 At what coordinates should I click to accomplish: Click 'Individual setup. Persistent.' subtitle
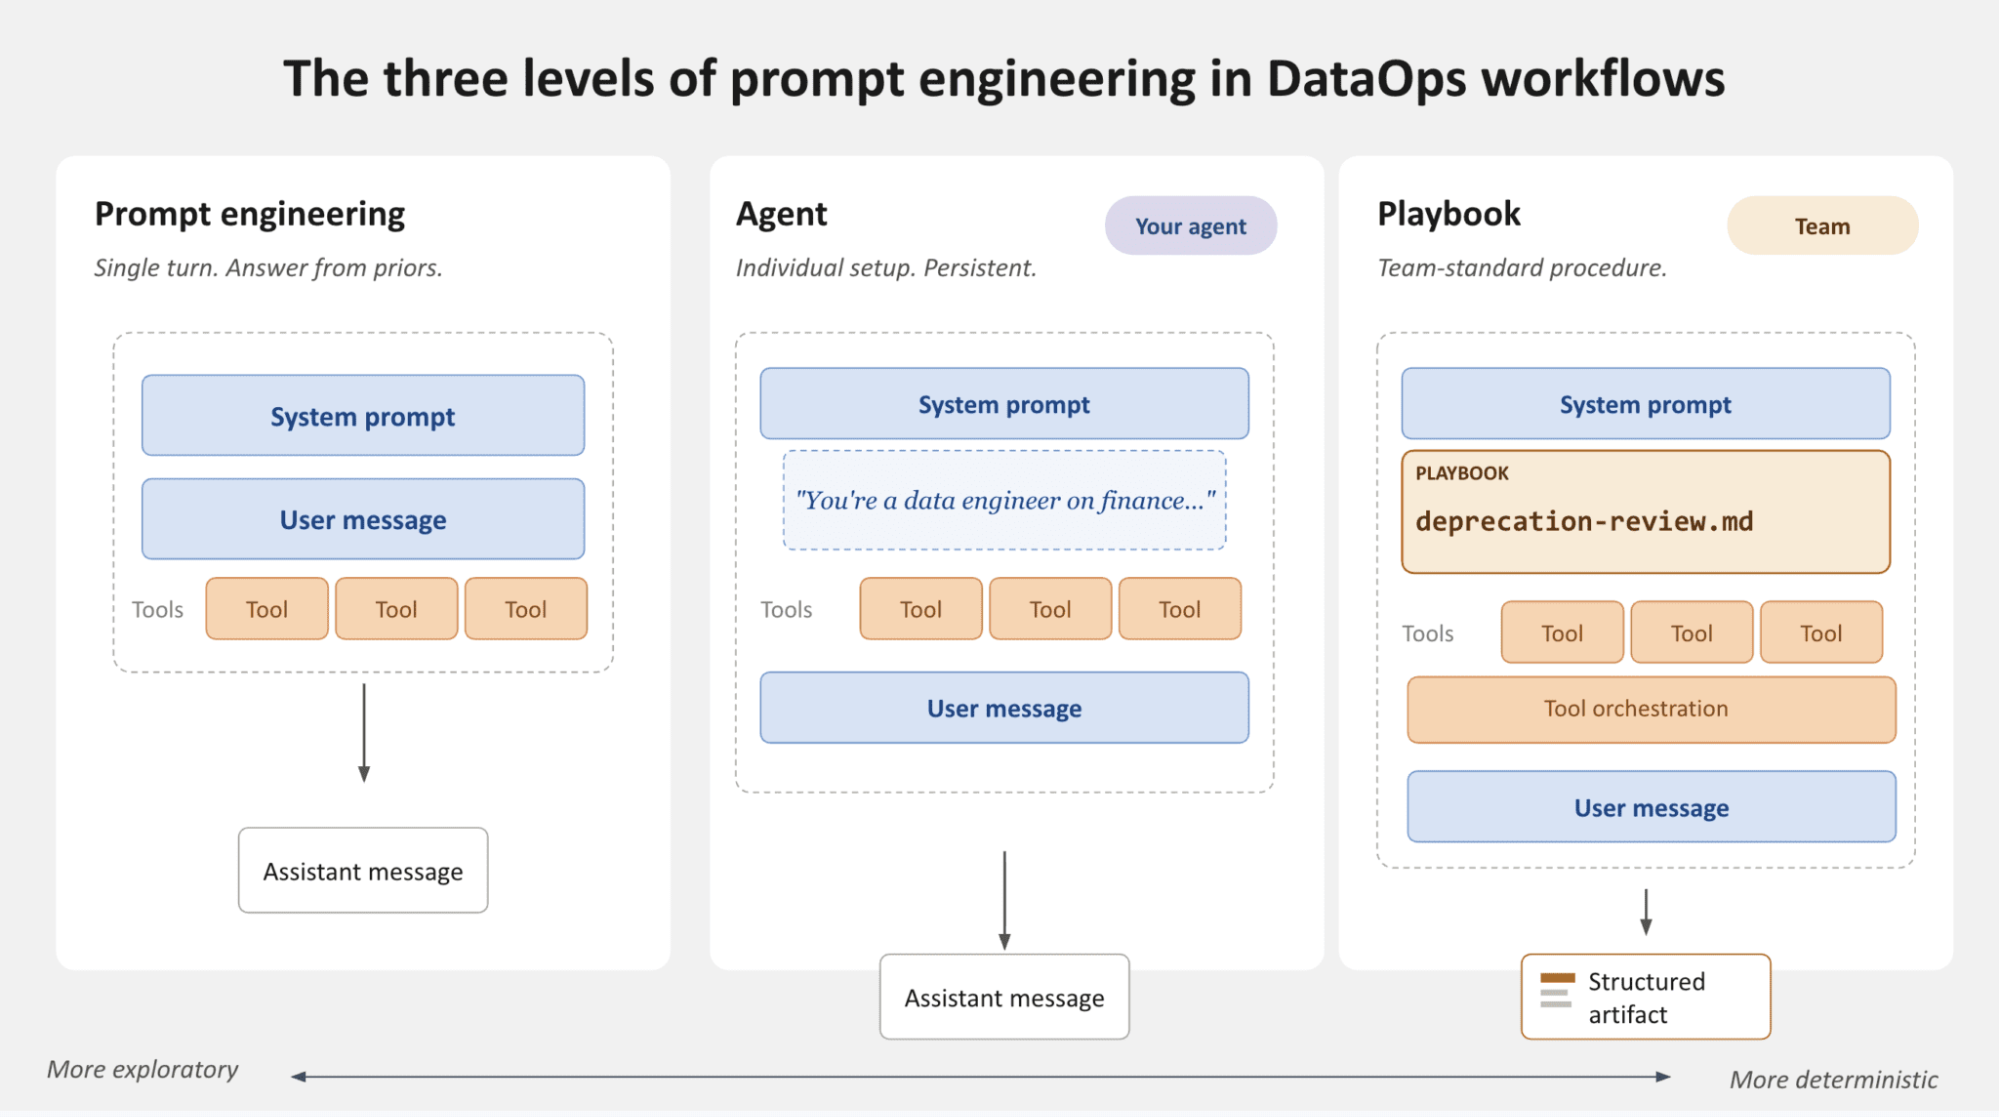click(886, 268)
